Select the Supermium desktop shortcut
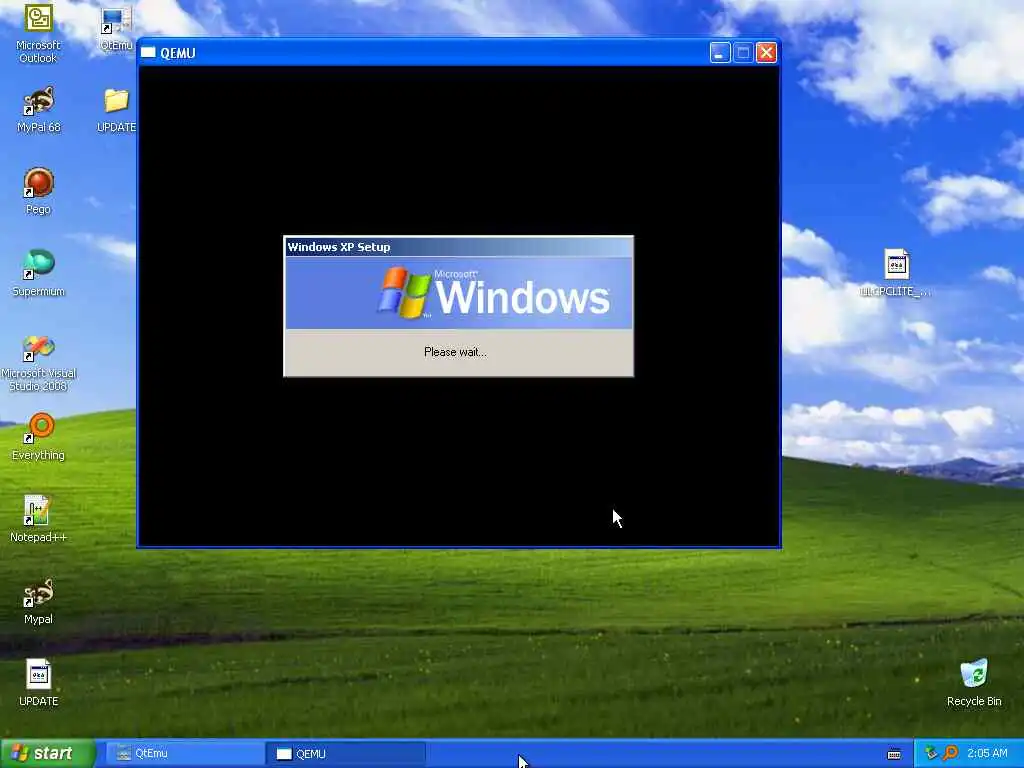Screen dimensions: 1024x768 tap(39, 273)
